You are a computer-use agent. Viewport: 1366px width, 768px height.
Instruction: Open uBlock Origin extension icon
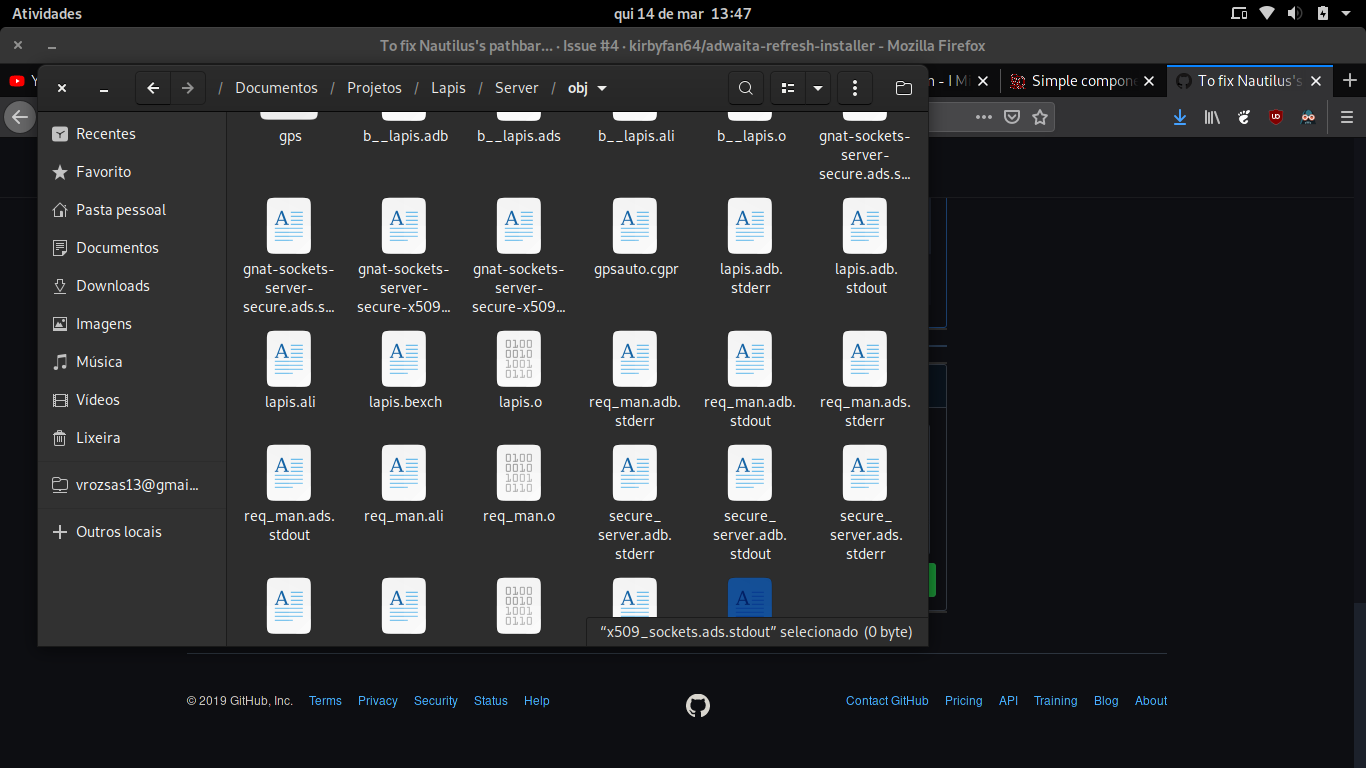(x=1276, y=117)
